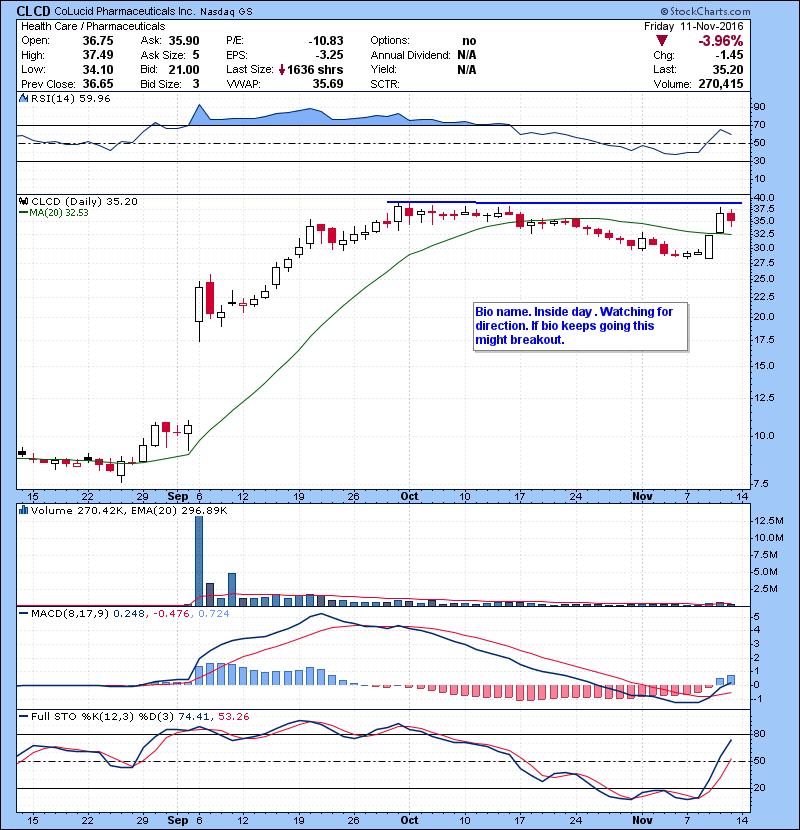Click the Options value 'no'
The image size is (800, 830).
[x=469, y=41]
